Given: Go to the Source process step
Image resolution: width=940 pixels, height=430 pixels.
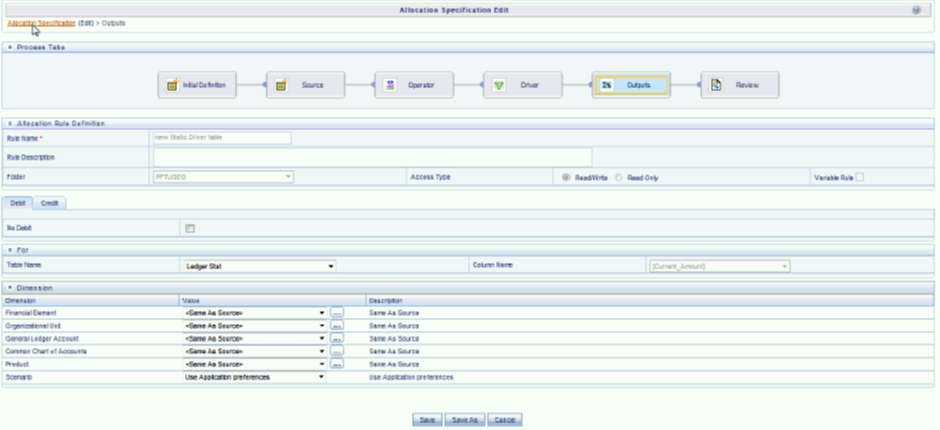Looking at the screenshot, I should click(306, 85).
